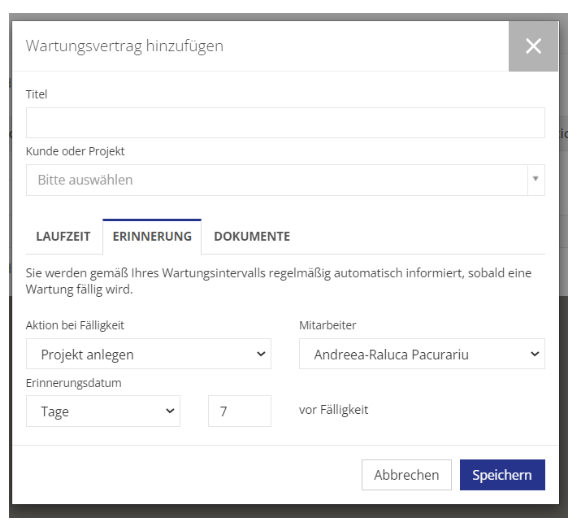Click the Abbrechen button
The width and height of the screenshot is (583, 525).
406,475
